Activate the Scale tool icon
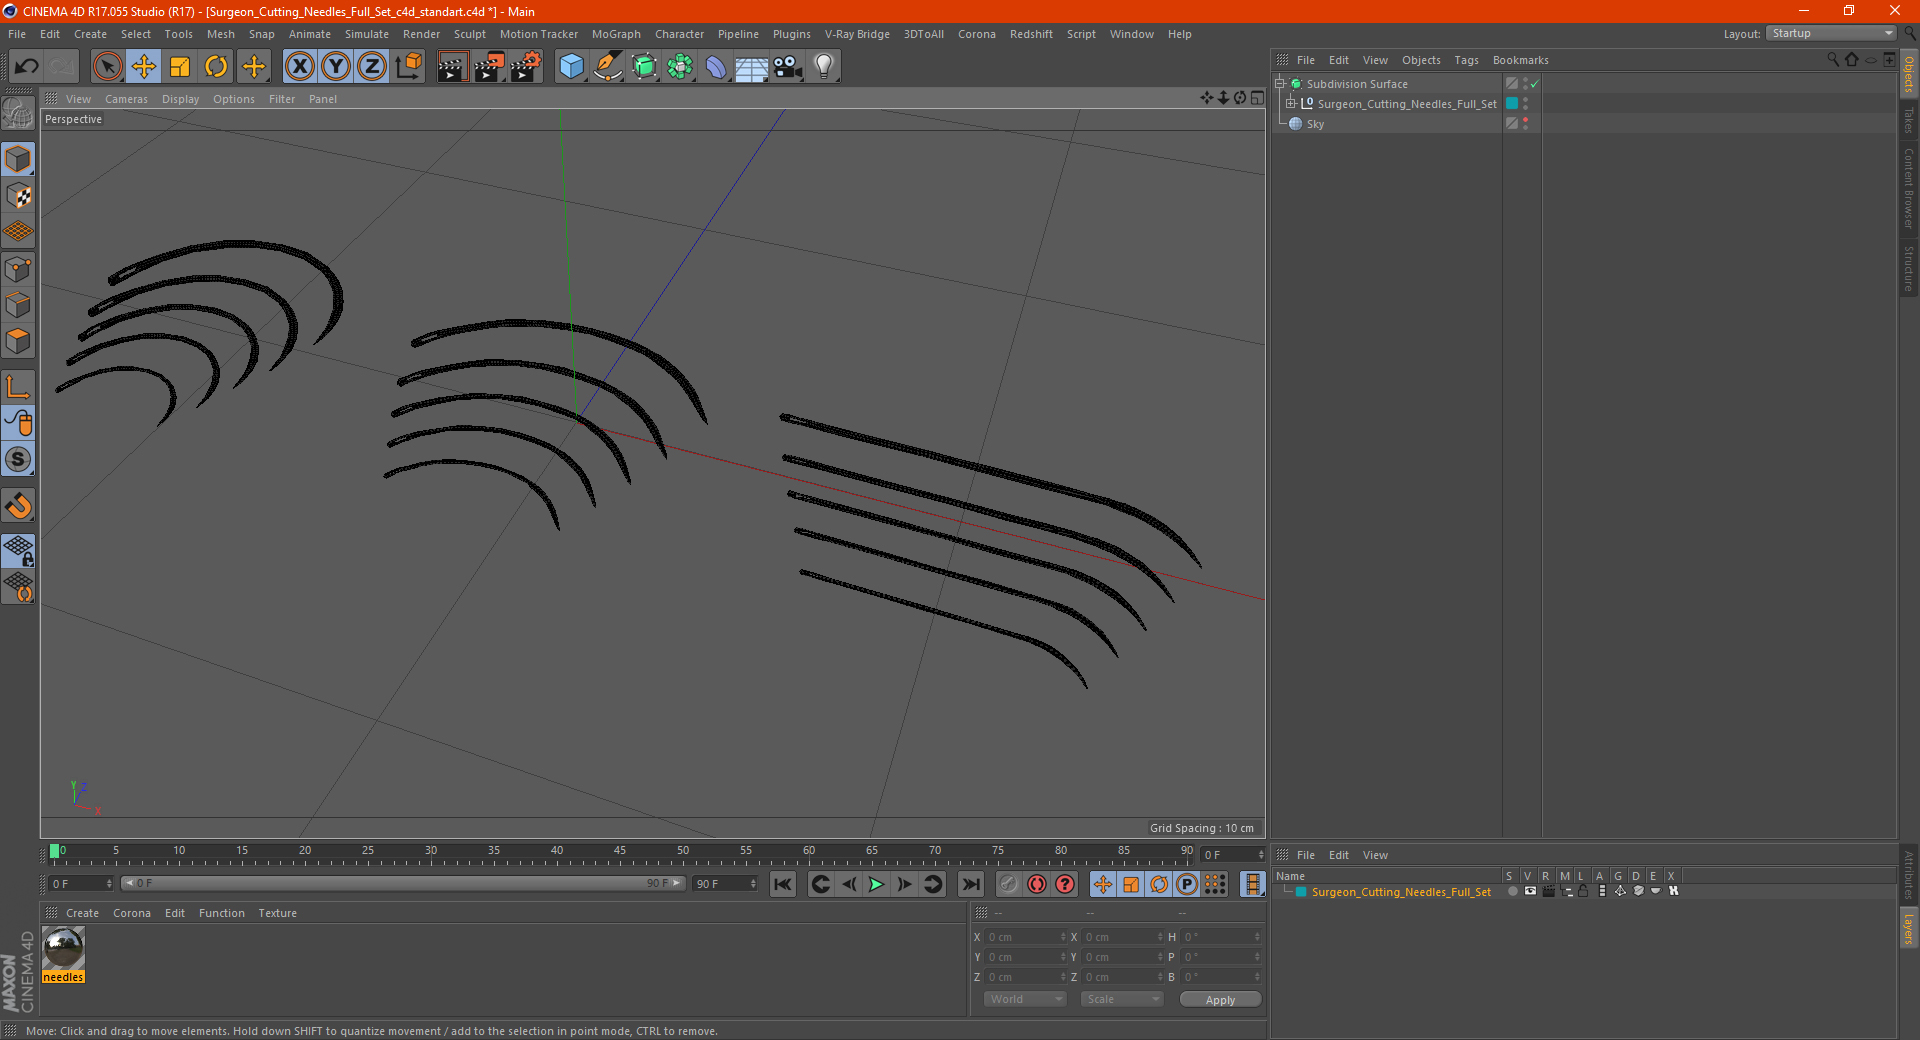The height and width of the screenshot is (1040, 1920). tap(180, 67)
